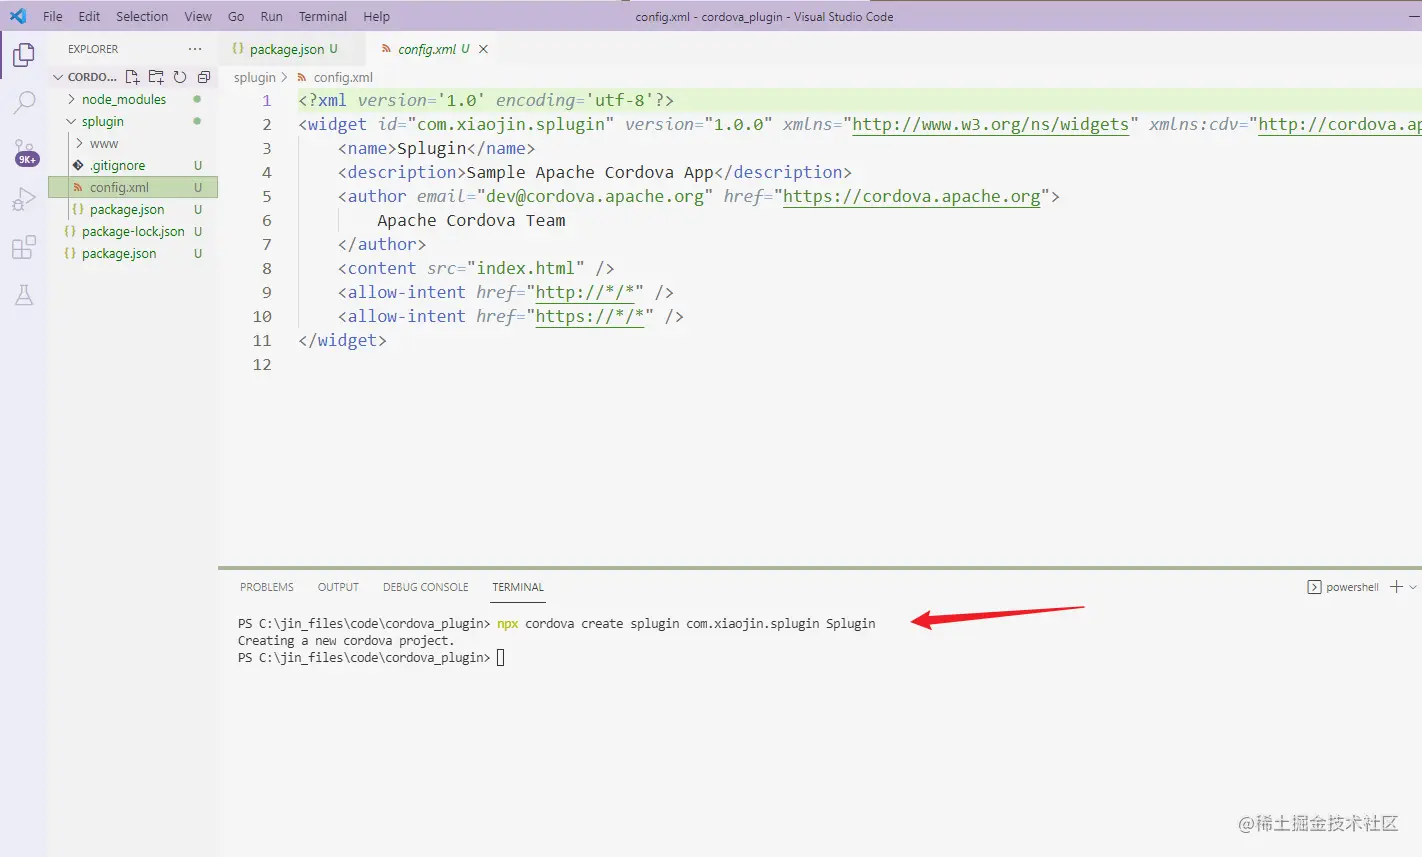This screenshot has height=857, width=1422.
Task: Add a new terminal with plus icon
Action: [x=1396, y=587]
